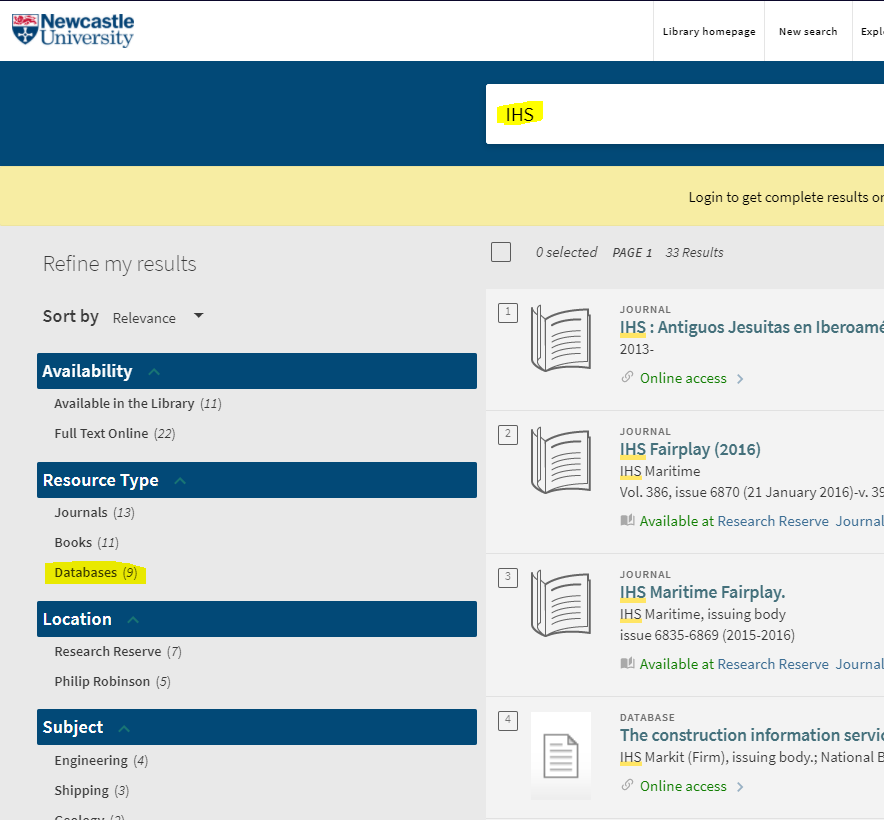Click the book icon for IHS Fairplay (2016)
This screenshot has width=884, height=820.
[x=560, y=461]
